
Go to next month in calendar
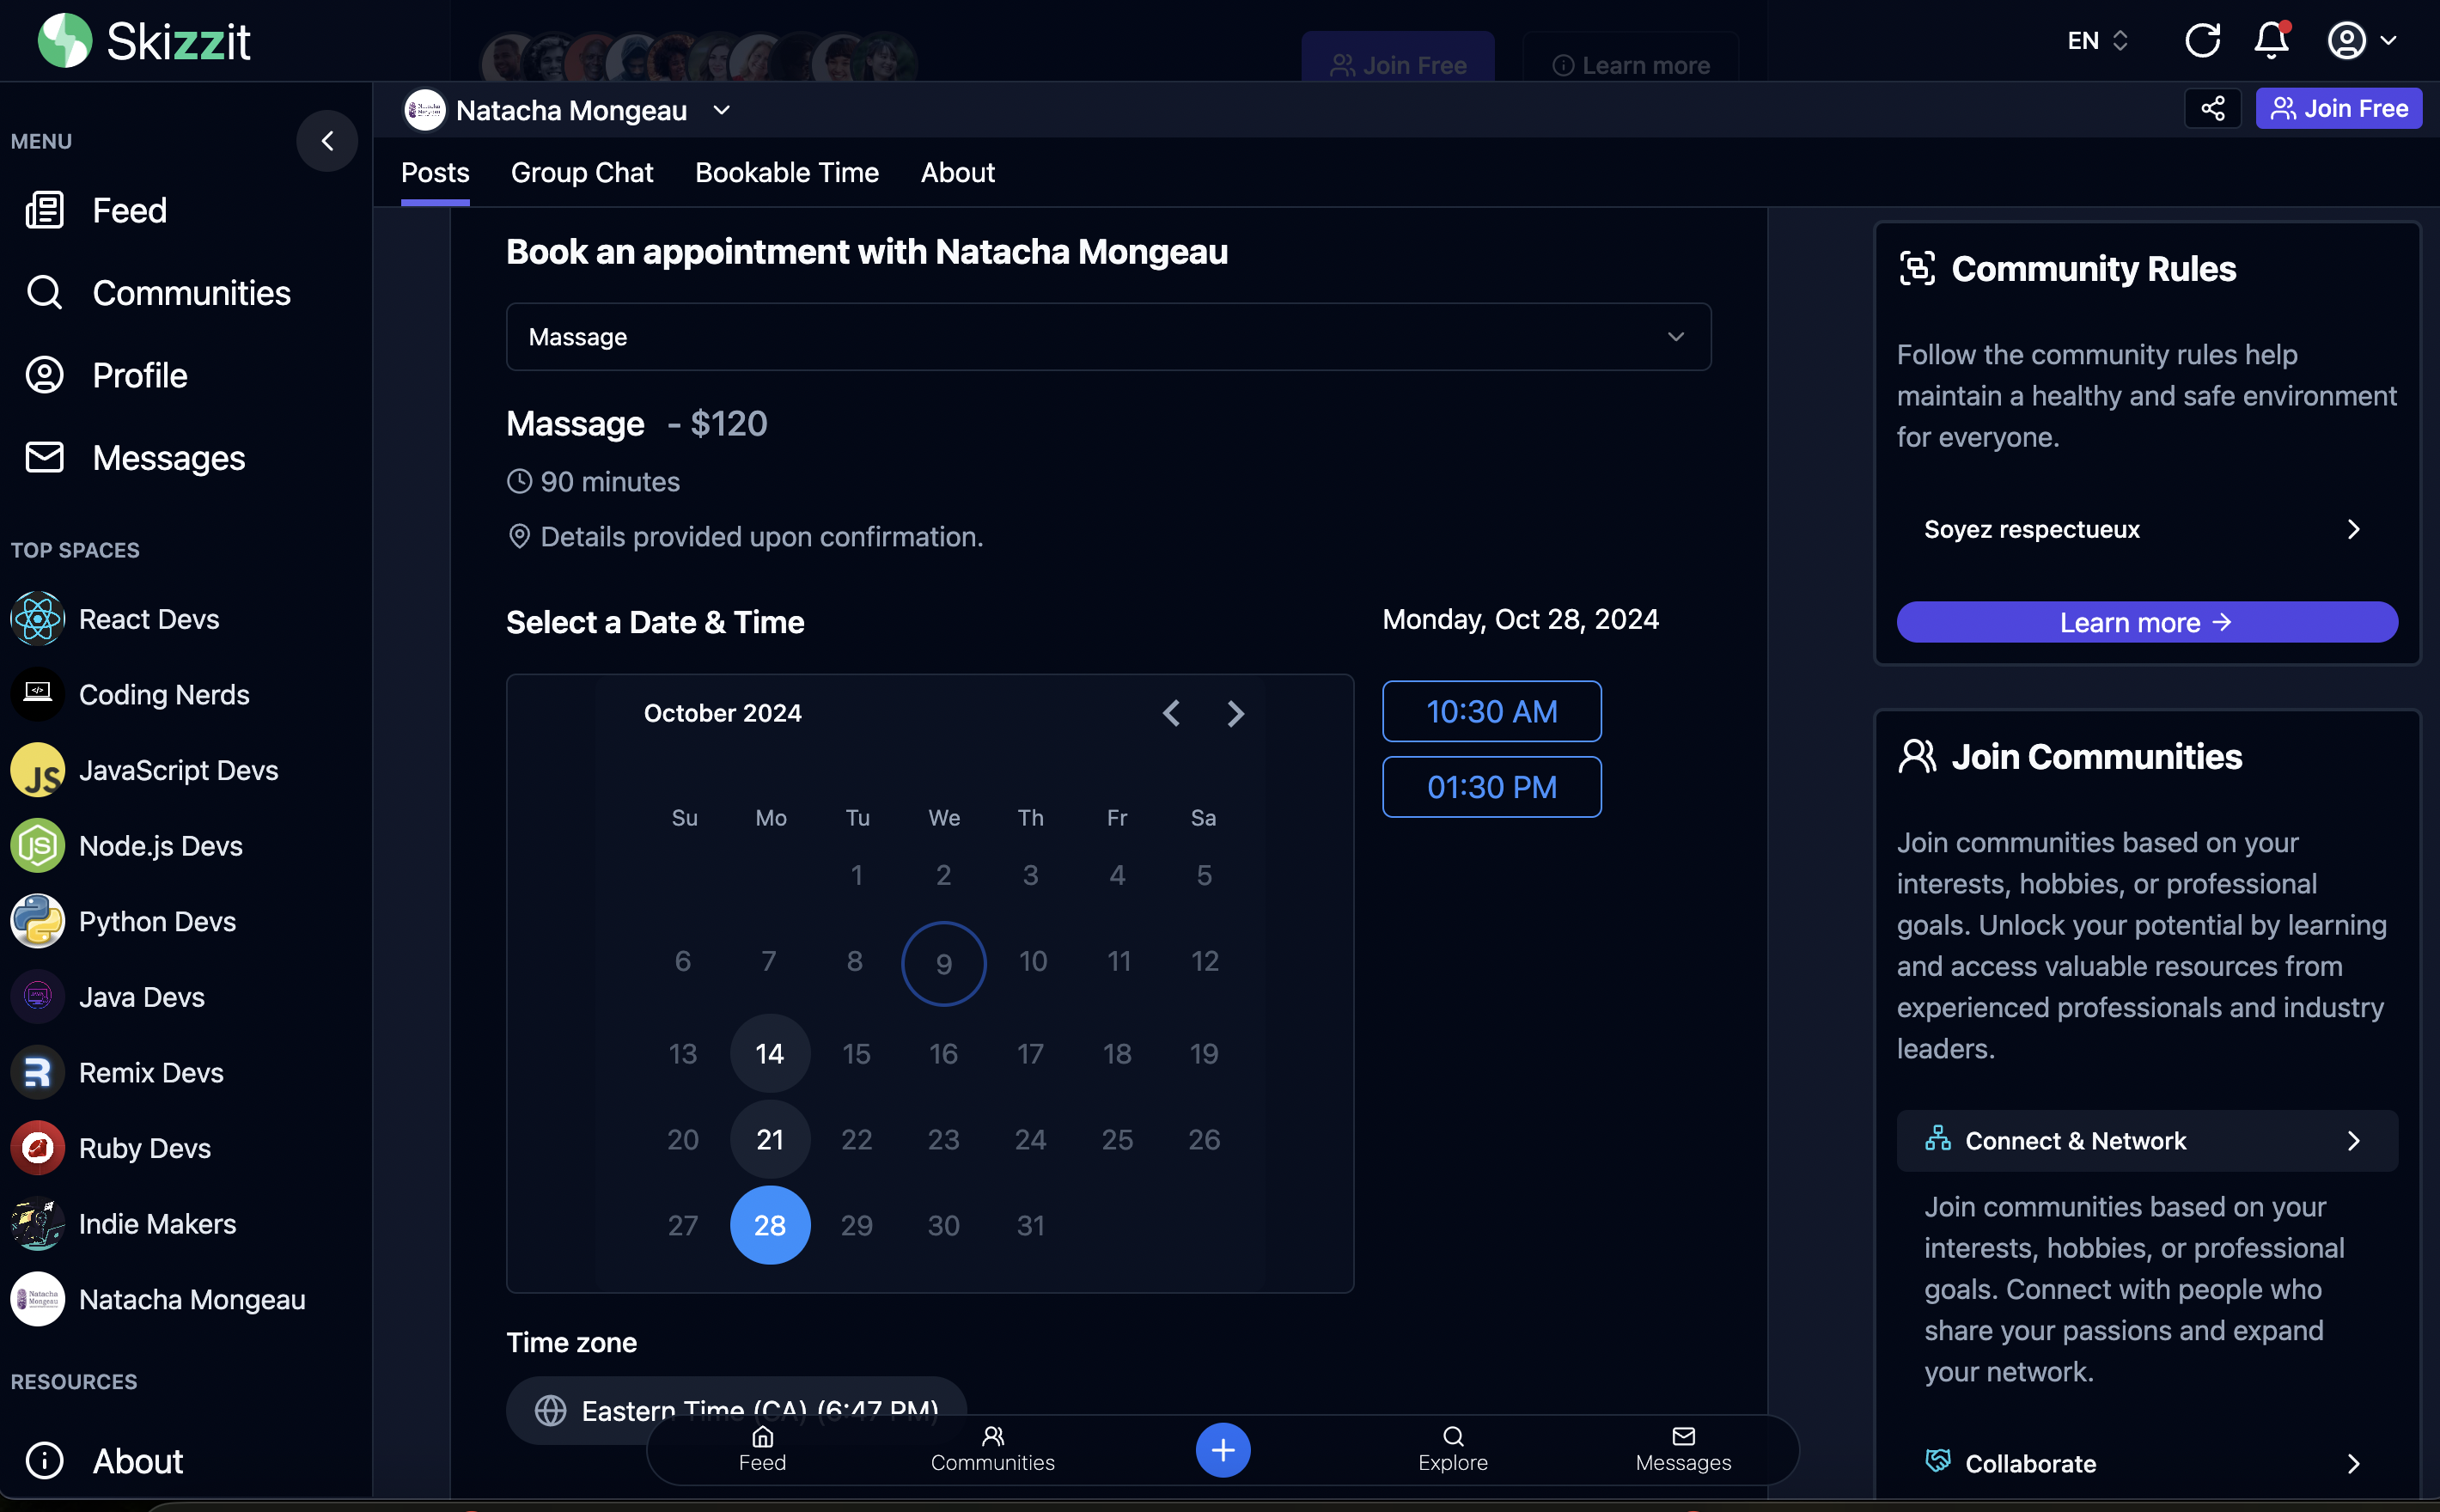click(x=1235, y=713)
